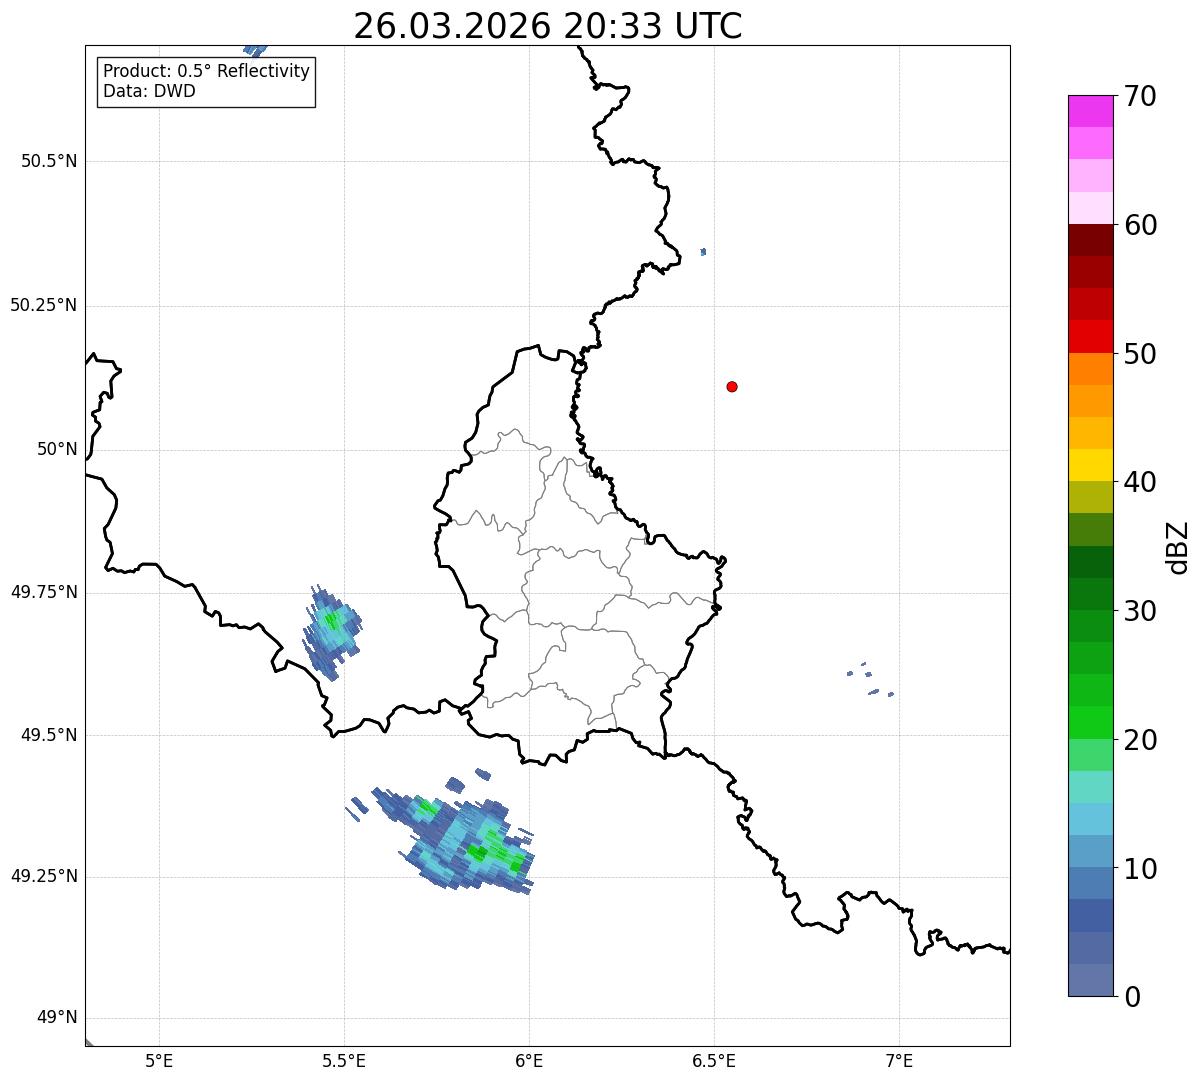Screen dimensions: 1202x1081
Task: Click the 49.75°N latitude label
Action: coord(44,592)
